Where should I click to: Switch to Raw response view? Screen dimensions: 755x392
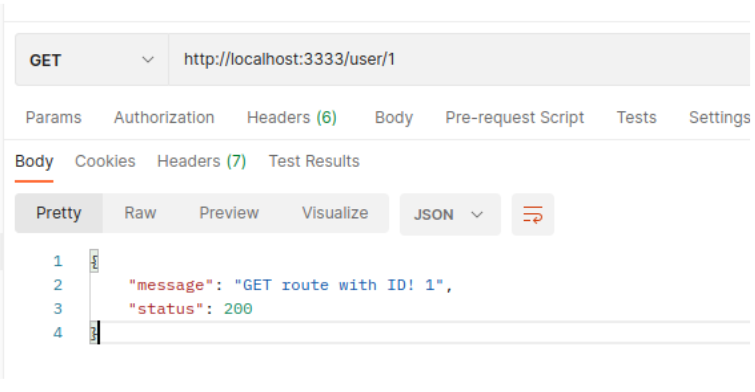(x=140, y=213)
